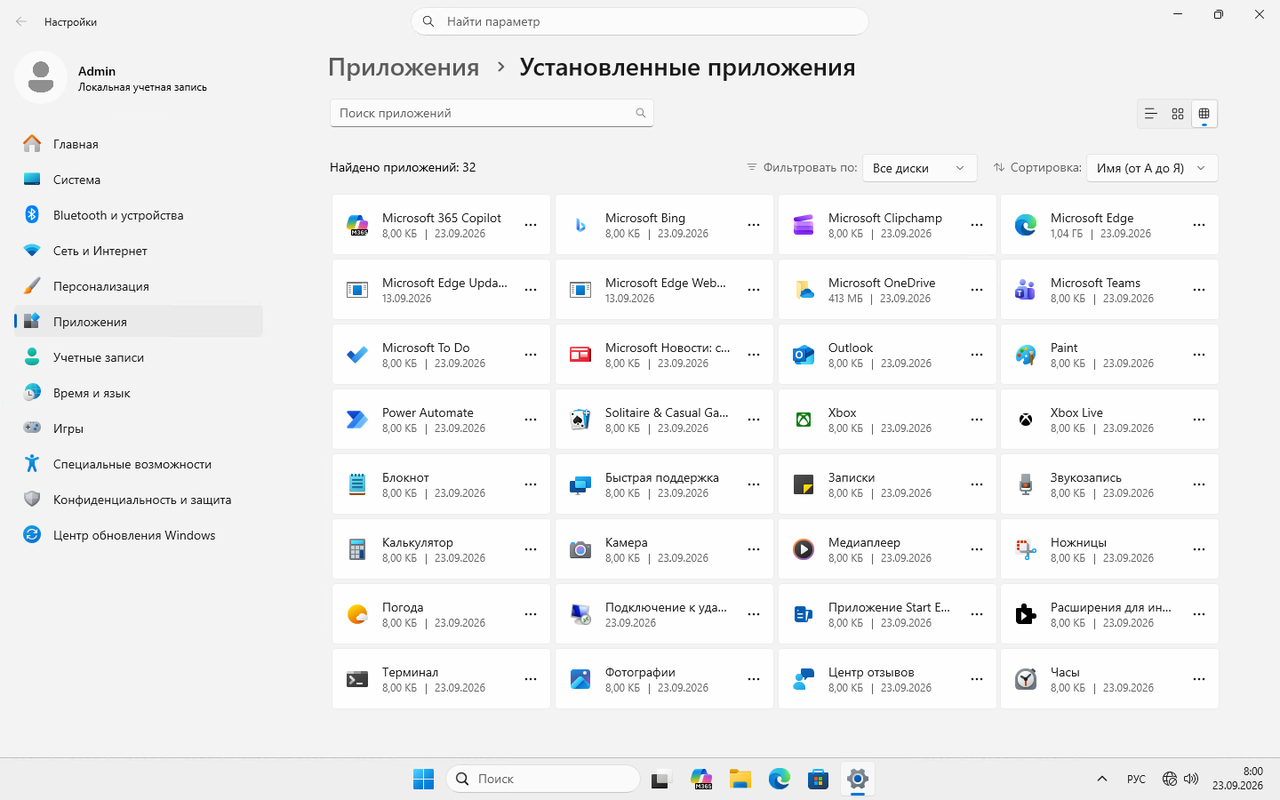Viewport: 1280px width, 800px height.
Task: Click the Записки app icon
Action: pos(803,485)
